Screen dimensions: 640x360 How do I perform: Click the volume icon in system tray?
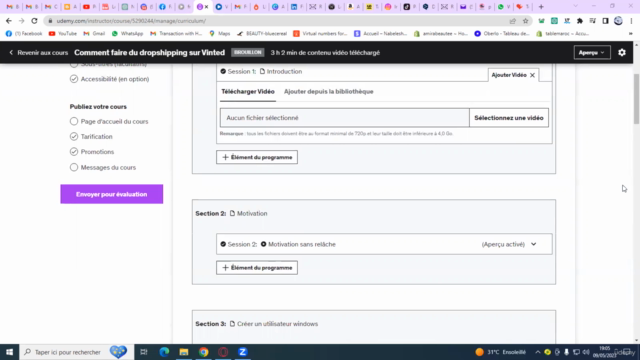click(x=586, y=352)
